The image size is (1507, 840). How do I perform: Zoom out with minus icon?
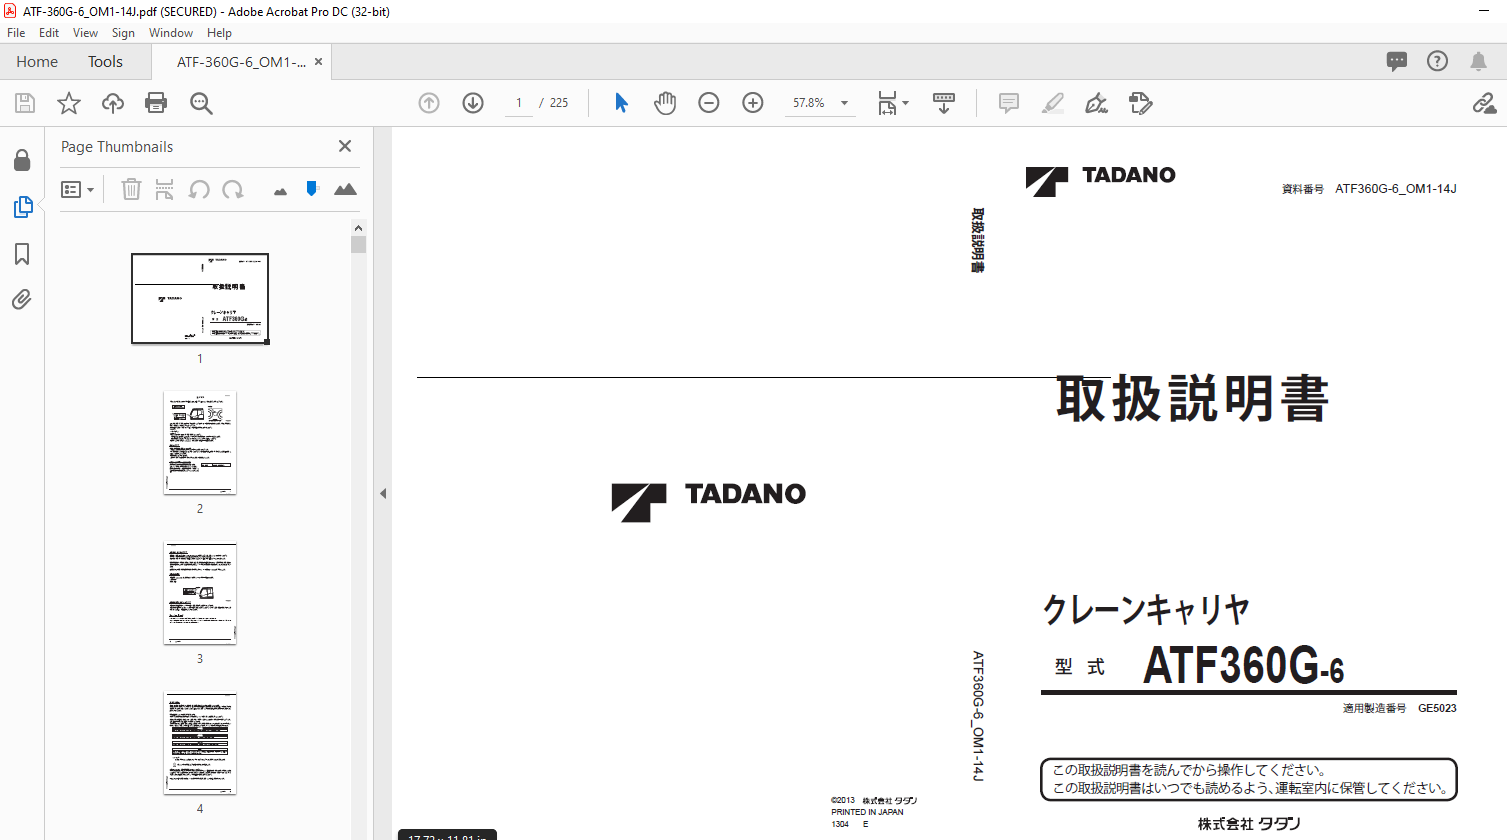[x=709, y=103]
